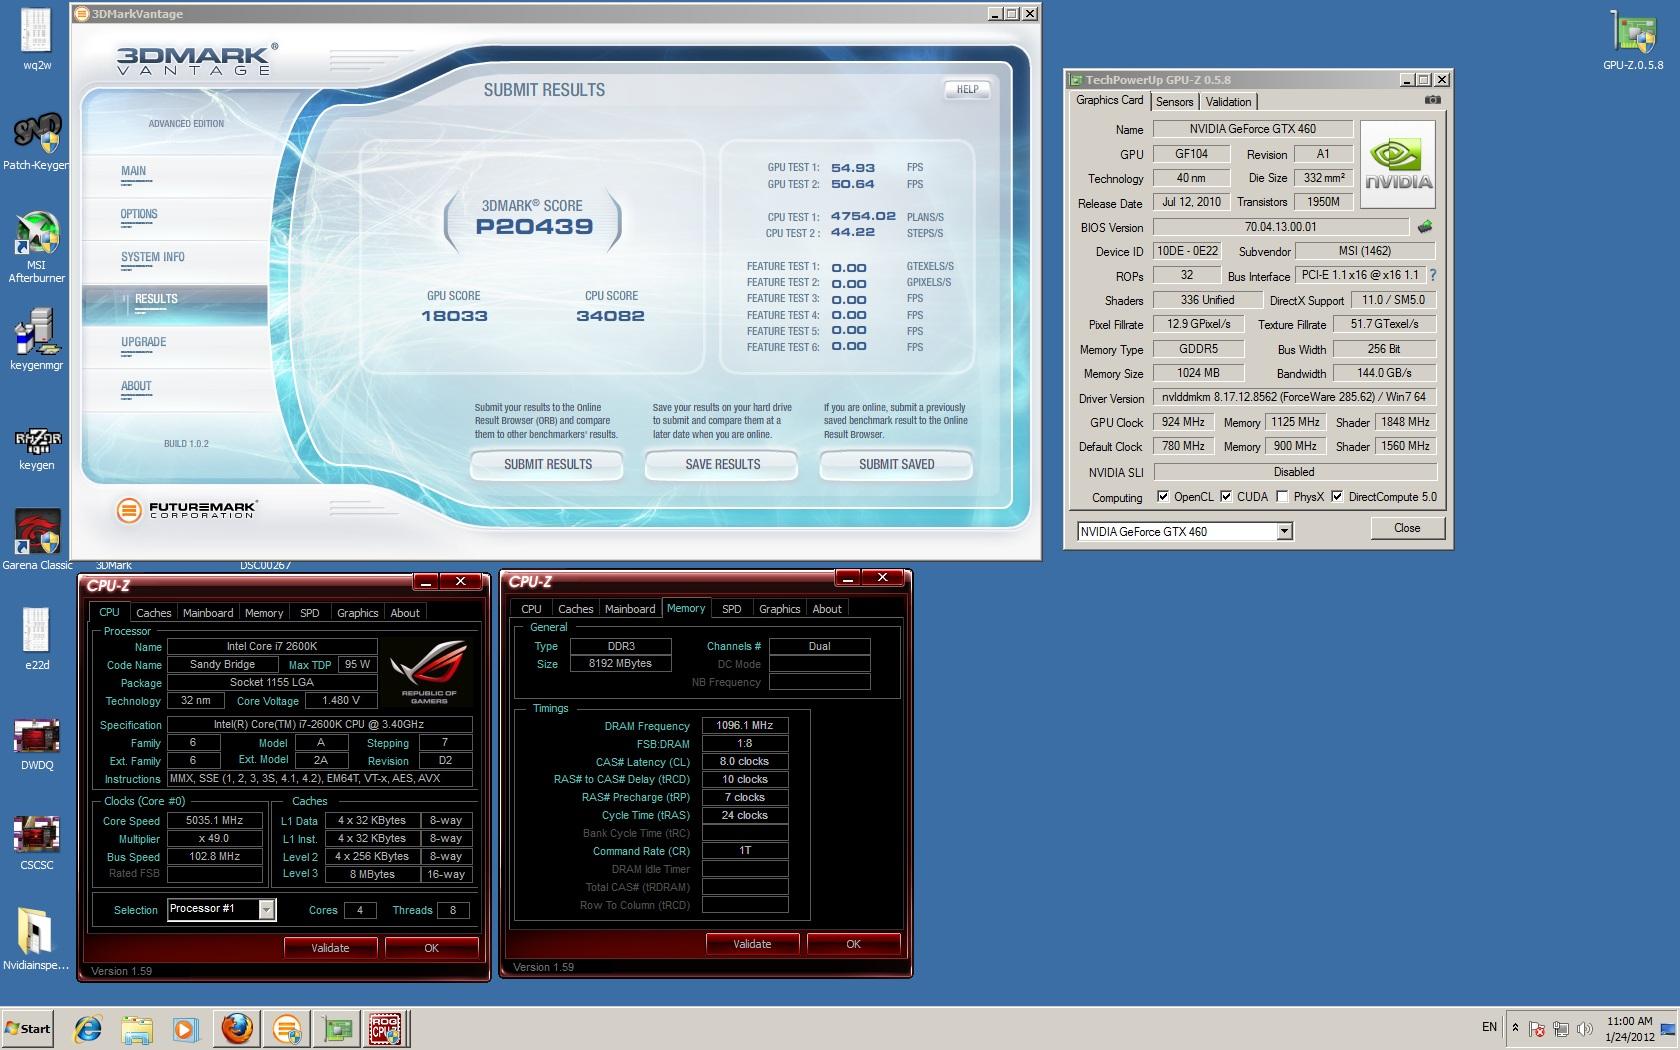This screenshot has height=1050, width=1680.
Task: Switch to the ROG CPU-Z taskbar item
Action: (386, 1029)
